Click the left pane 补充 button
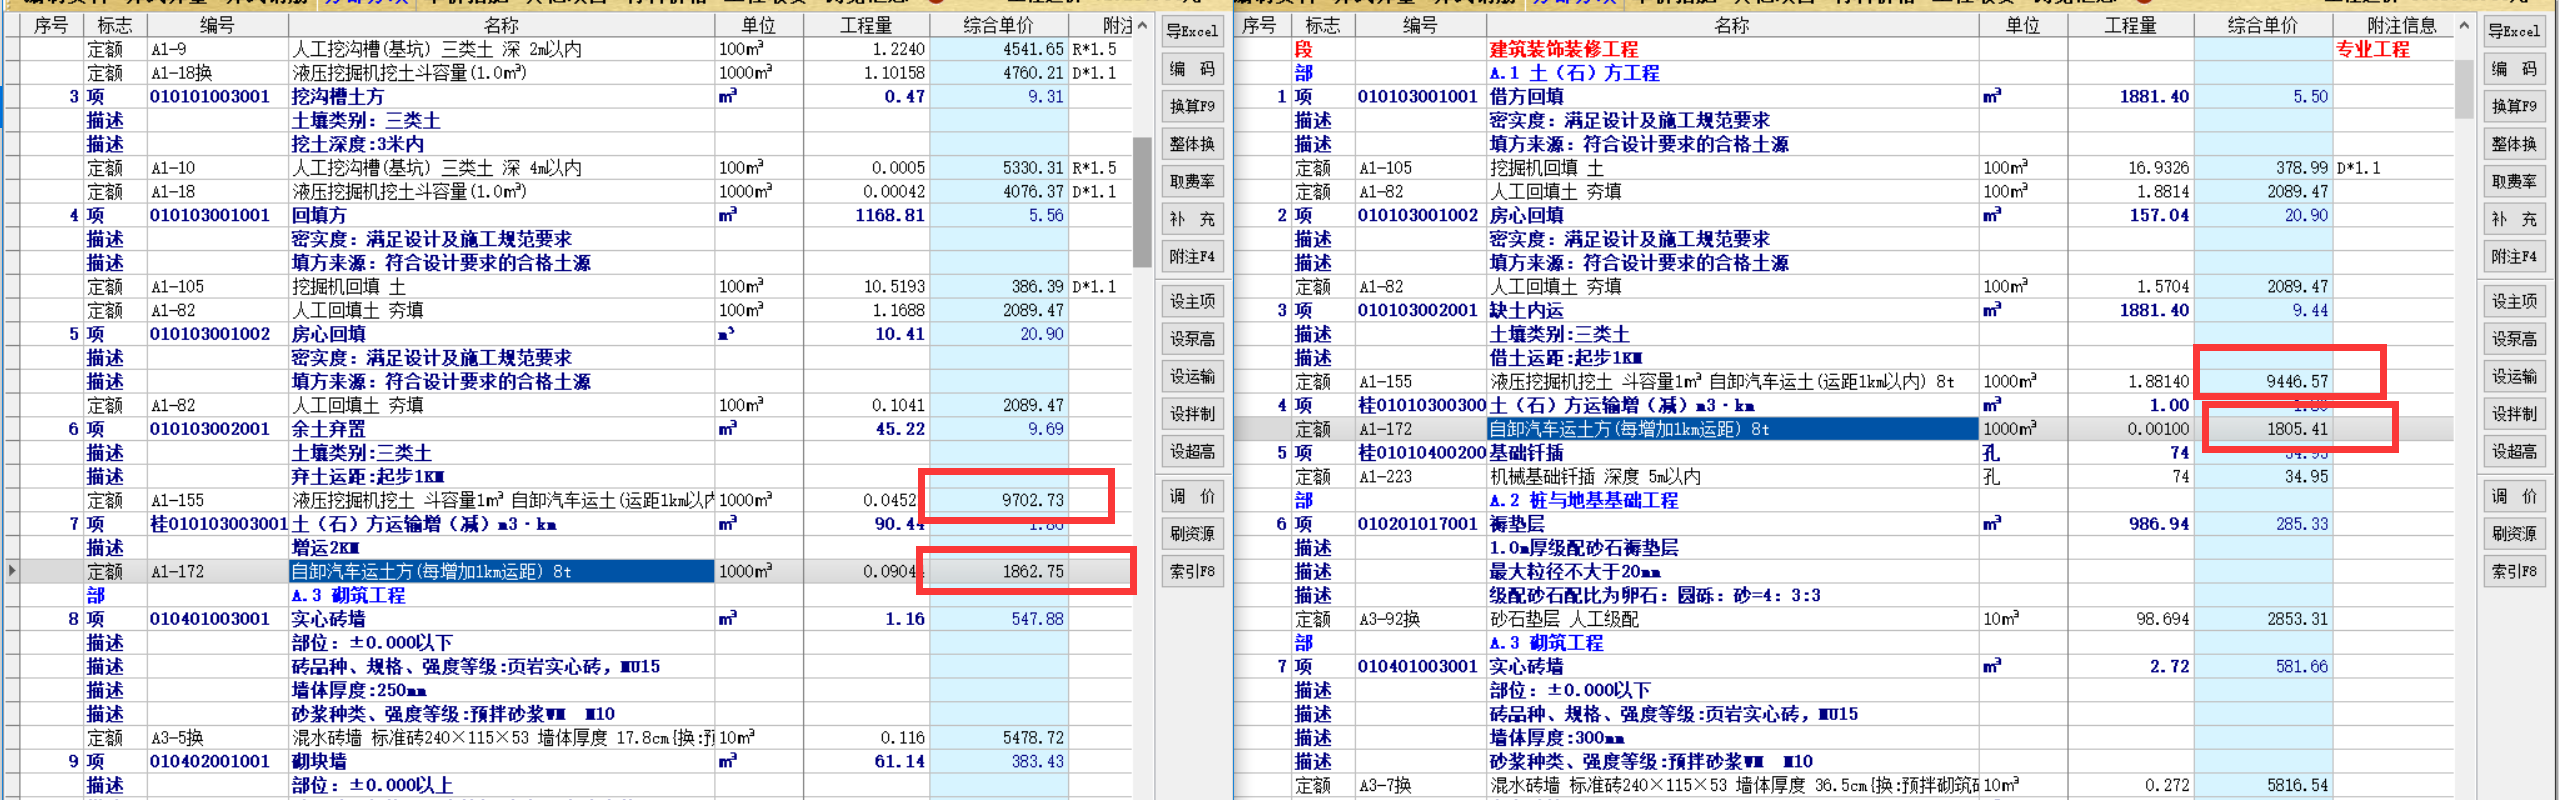The height and width of the screenshot is (800, 2559). [x=1192, y=219]
